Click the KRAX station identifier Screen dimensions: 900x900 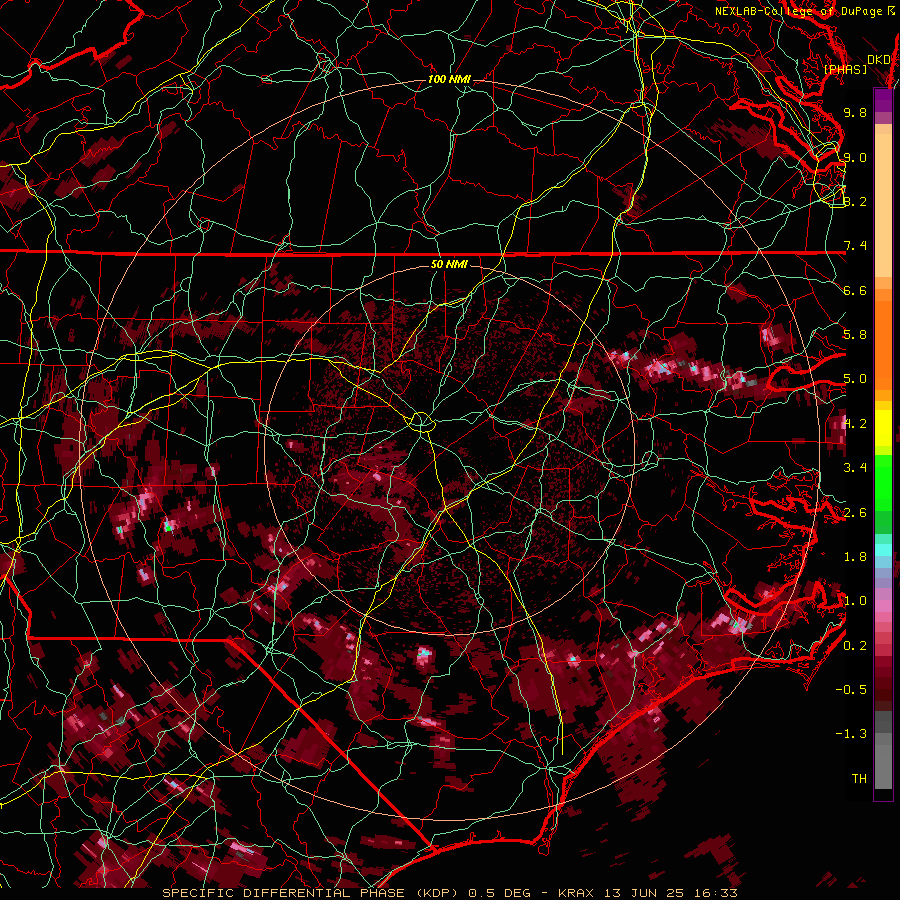coord(577,893)
